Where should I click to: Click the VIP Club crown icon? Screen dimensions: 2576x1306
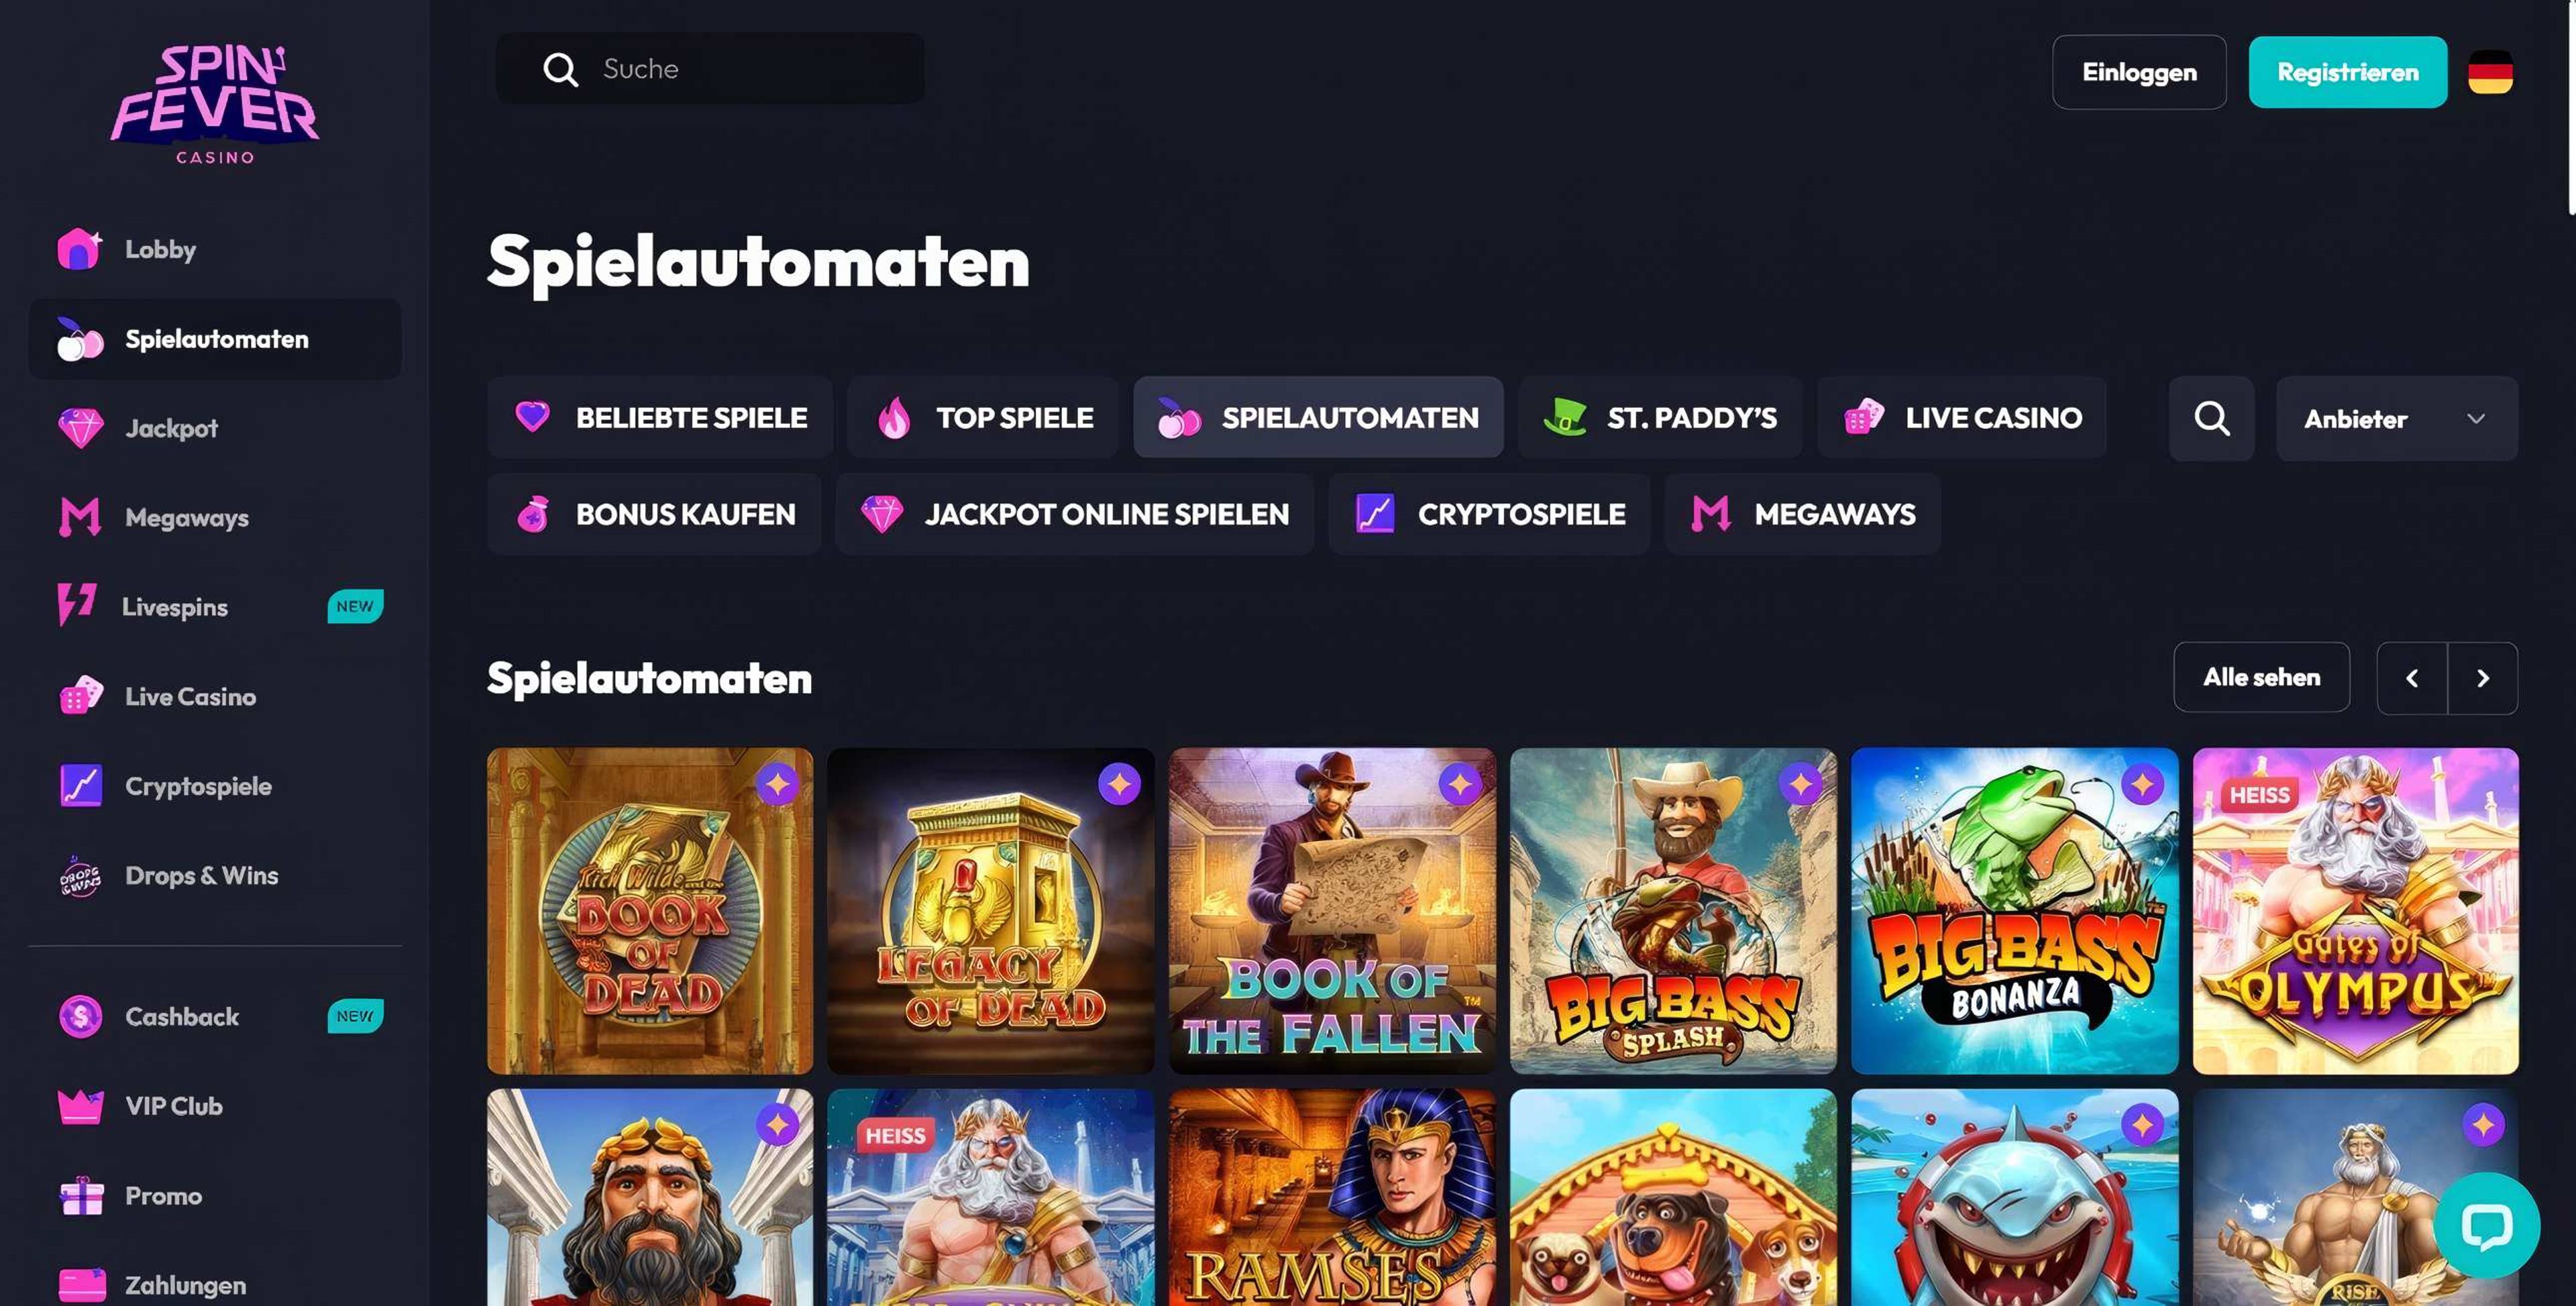pyautogui.click(x=80, y=1106)
